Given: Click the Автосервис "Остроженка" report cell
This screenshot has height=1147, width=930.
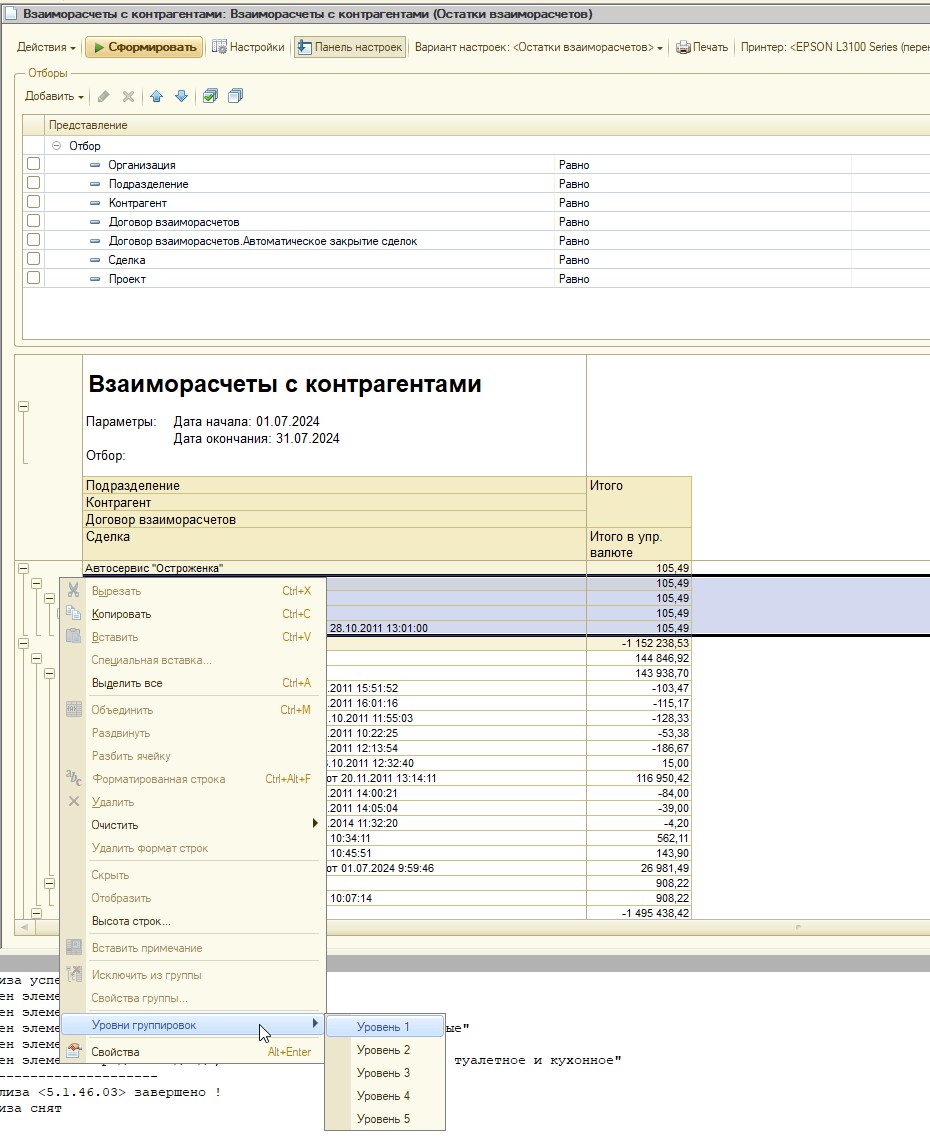Looking at the screenshot, I should 334,568.
